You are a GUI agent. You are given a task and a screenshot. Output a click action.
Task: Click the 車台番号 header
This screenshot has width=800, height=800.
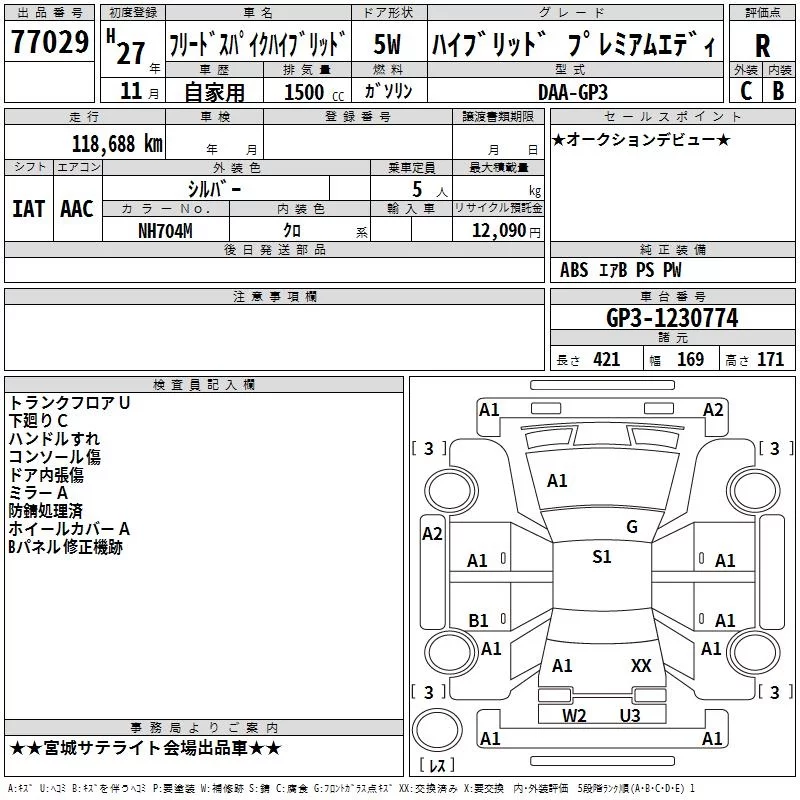tap(672, 296)
